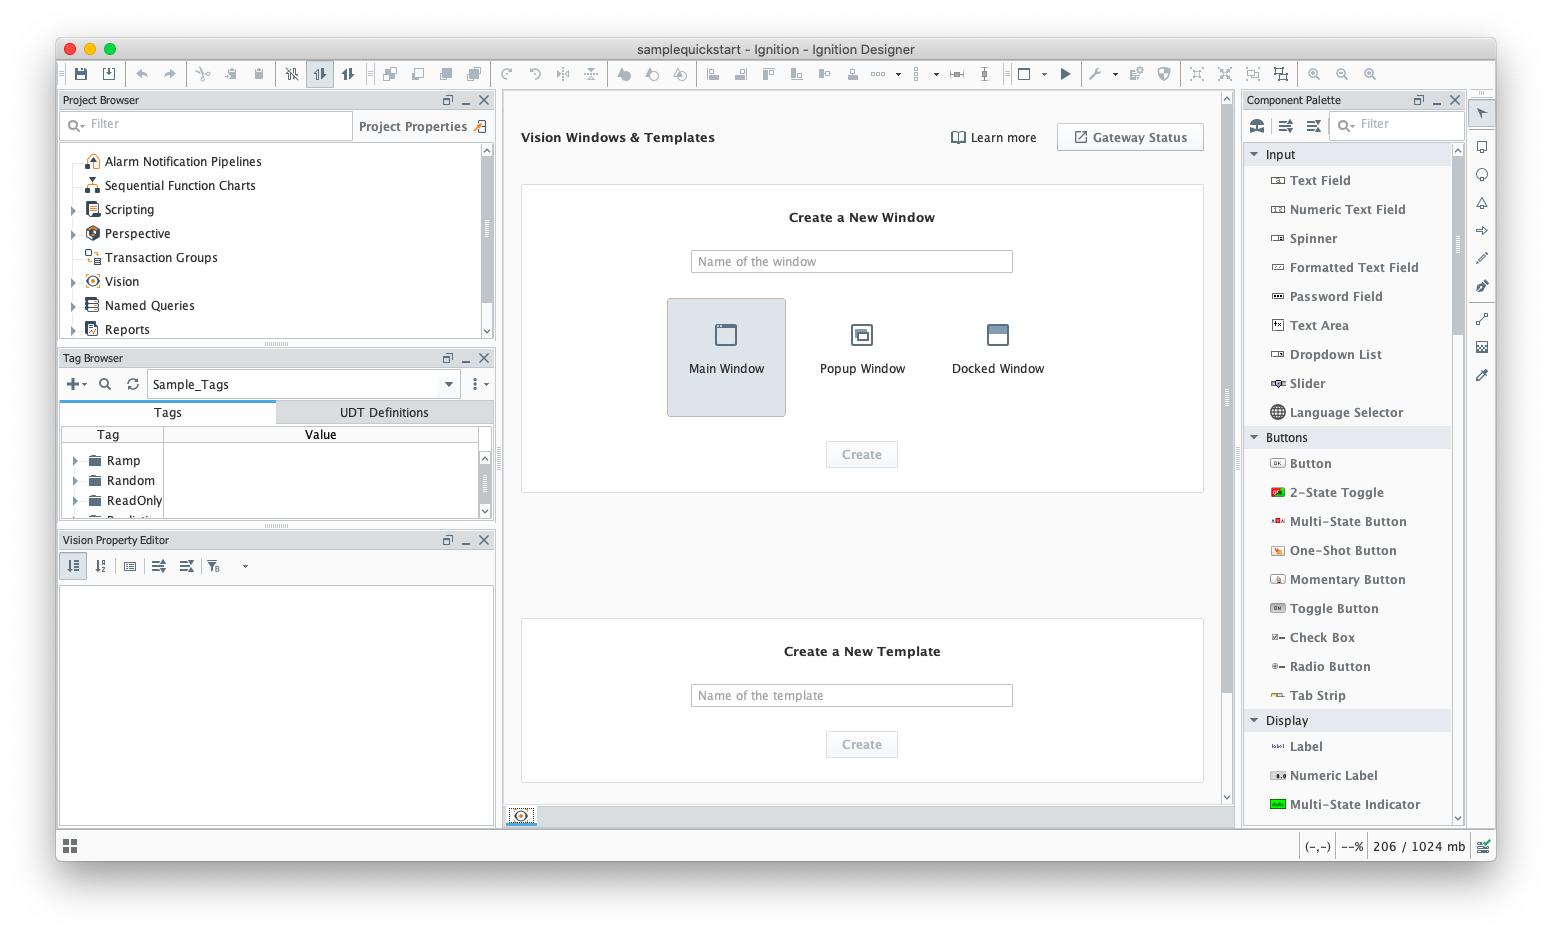
Task: Open Project Properties
Action: coord(423,126)
